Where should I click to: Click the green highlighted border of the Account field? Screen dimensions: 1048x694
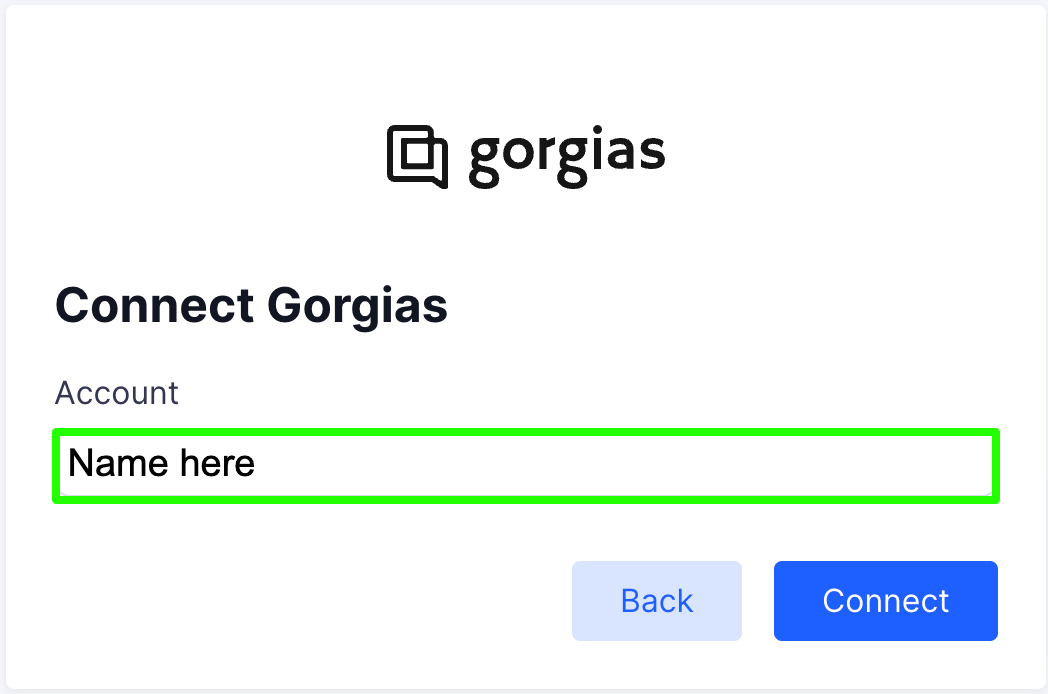coord(526,432)
